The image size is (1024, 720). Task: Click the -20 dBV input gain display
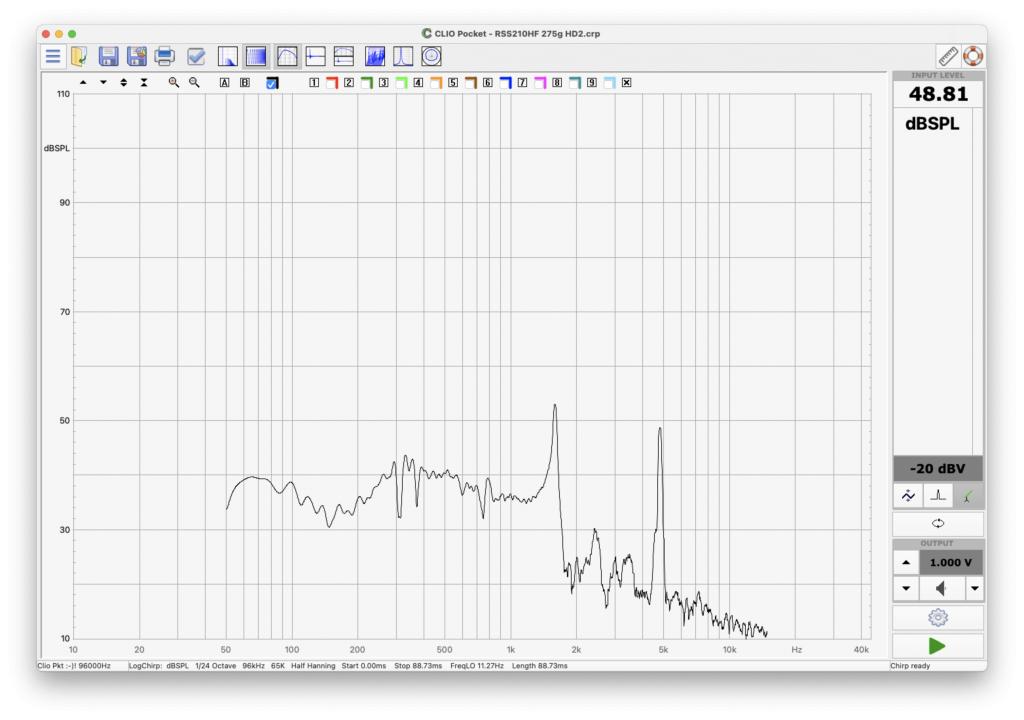pyautogui.click(x=937, y=468)
